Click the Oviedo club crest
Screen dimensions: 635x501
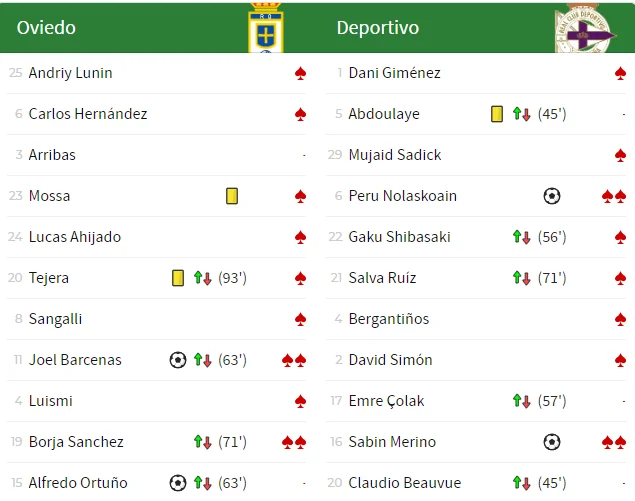[265, 28]
